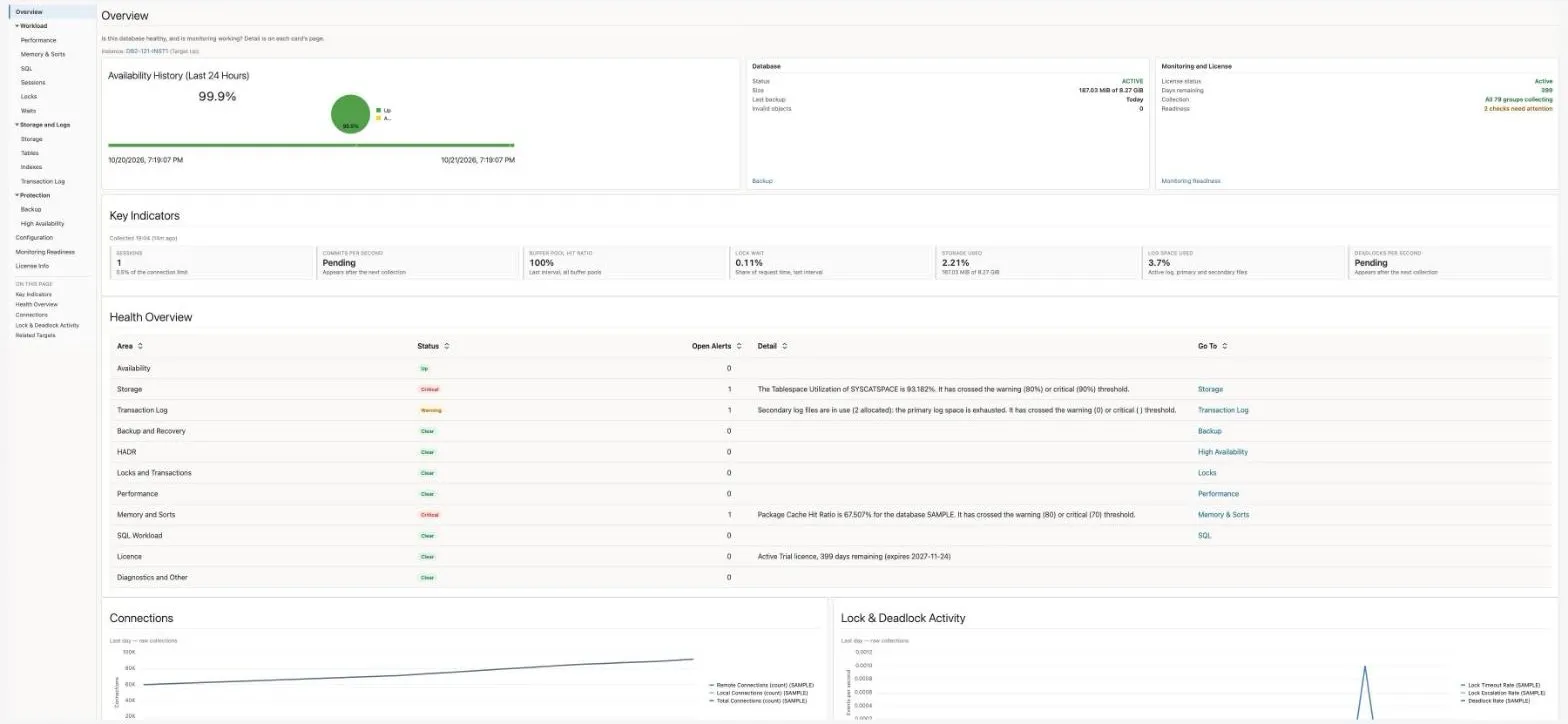Follow the Memory & Sorts Go To link
Screen dimensions: 1568x724
tap(1223, 515)
